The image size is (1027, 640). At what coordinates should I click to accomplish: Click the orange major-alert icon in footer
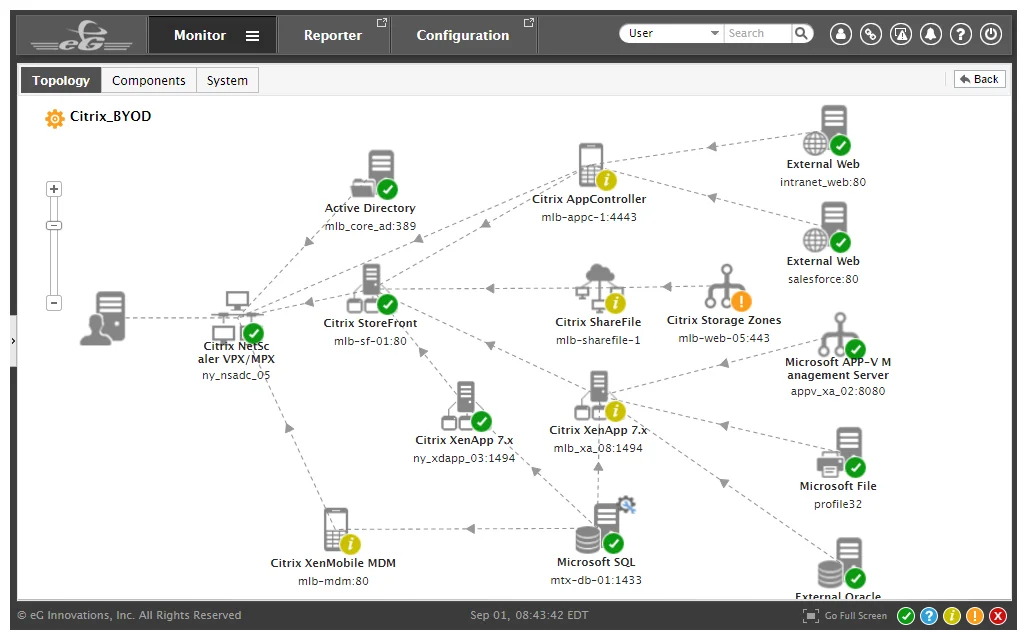coord(975,616)
